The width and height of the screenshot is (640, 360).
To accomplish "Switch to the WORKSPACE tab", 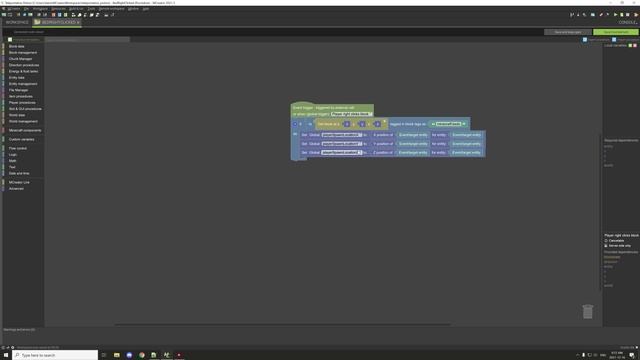I will (x=17, y=22).
